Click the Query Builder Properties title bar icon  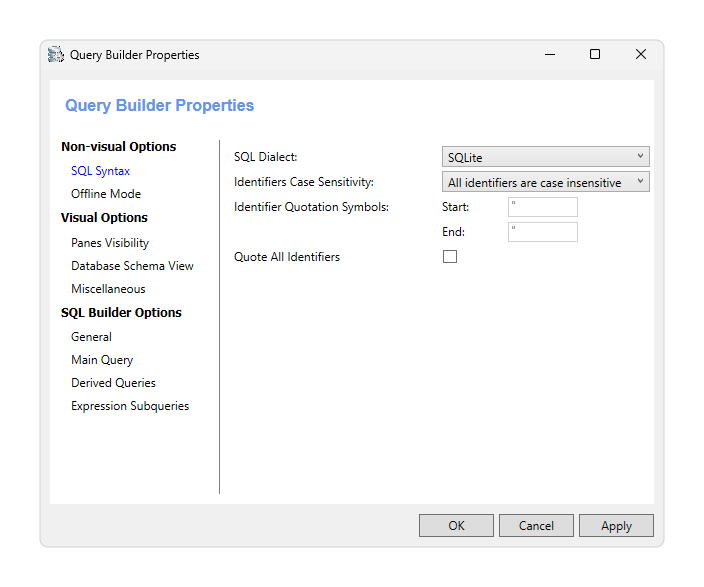[x=57, y=55]
